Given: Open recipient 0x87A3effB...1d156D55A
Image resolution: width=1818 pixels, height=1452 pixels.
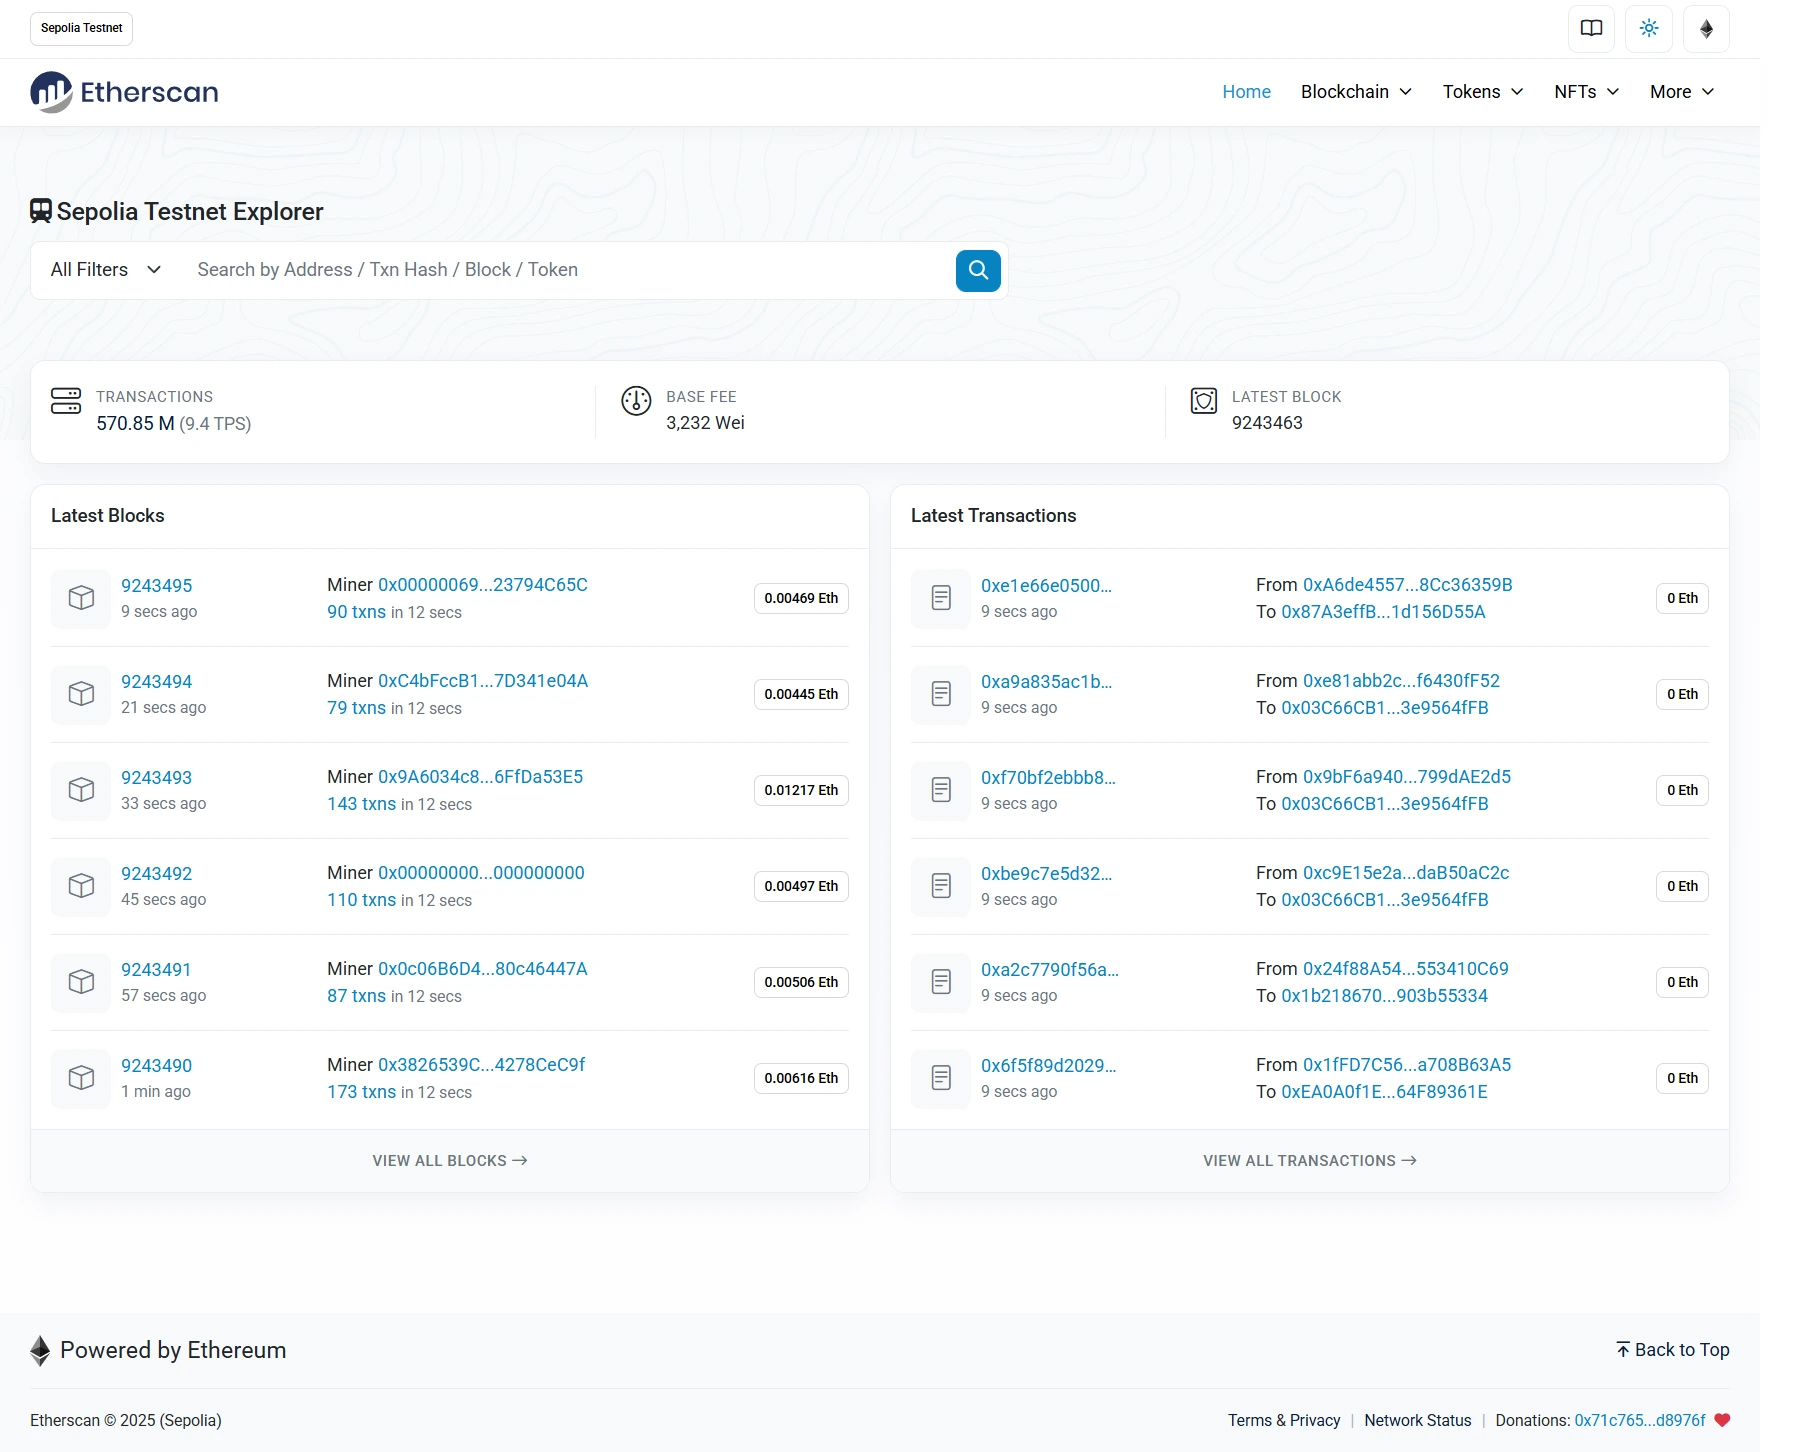Looking at the screenshot, I should (x=1383, y=612).
